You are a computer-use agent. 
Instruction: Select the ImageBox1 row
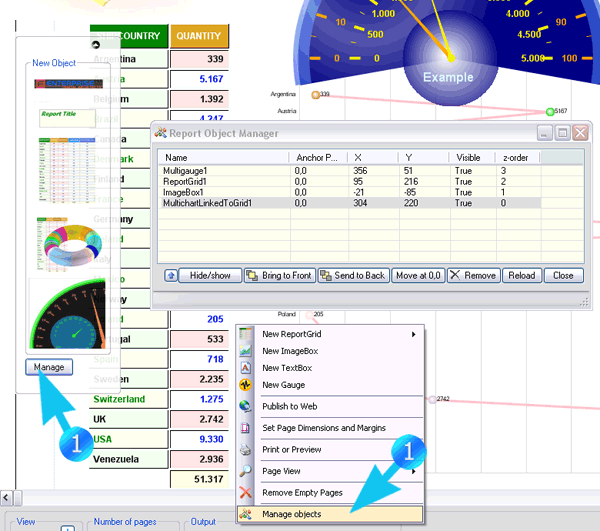click(x=350, y=192)
